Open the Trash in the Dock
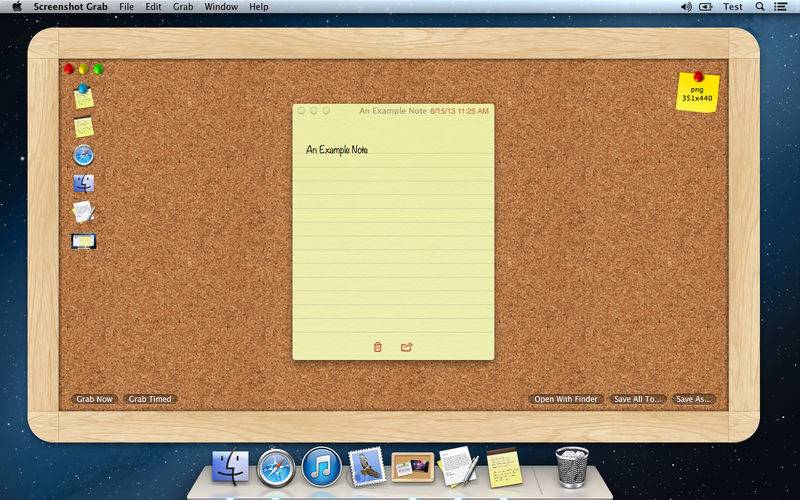Image resolution: width=800 pixels, height=500 pixels. pos(572,467)
